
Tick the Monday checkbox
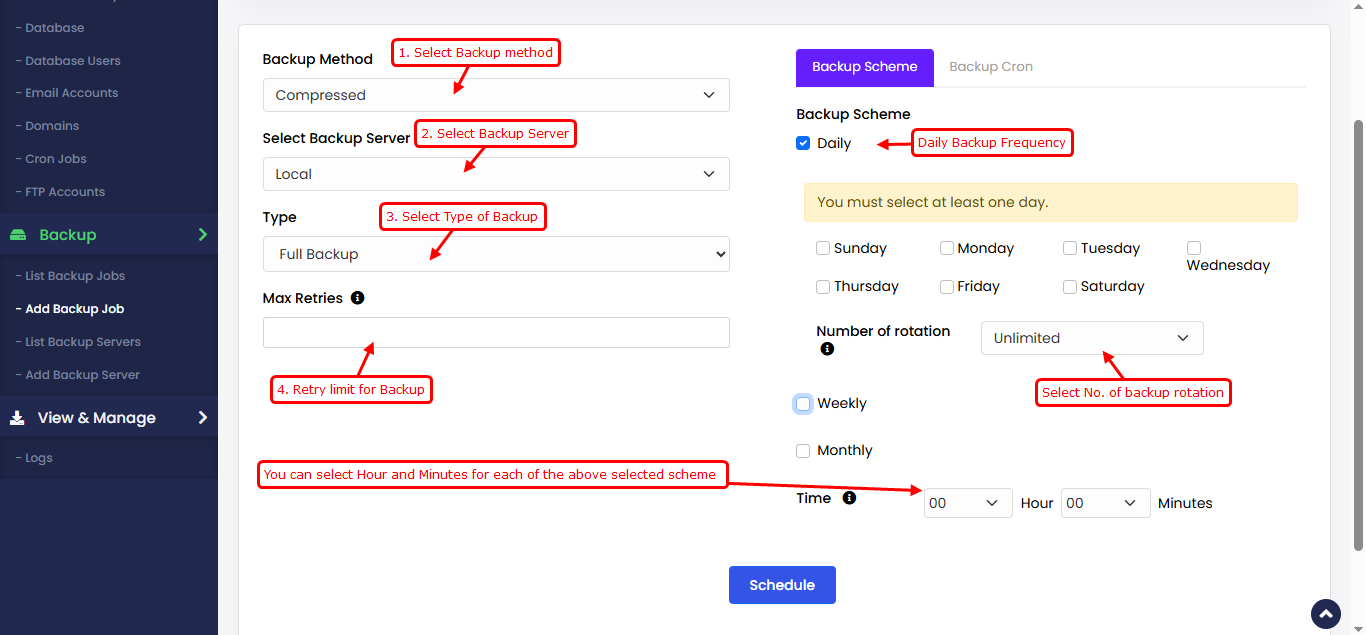point(946,248)
